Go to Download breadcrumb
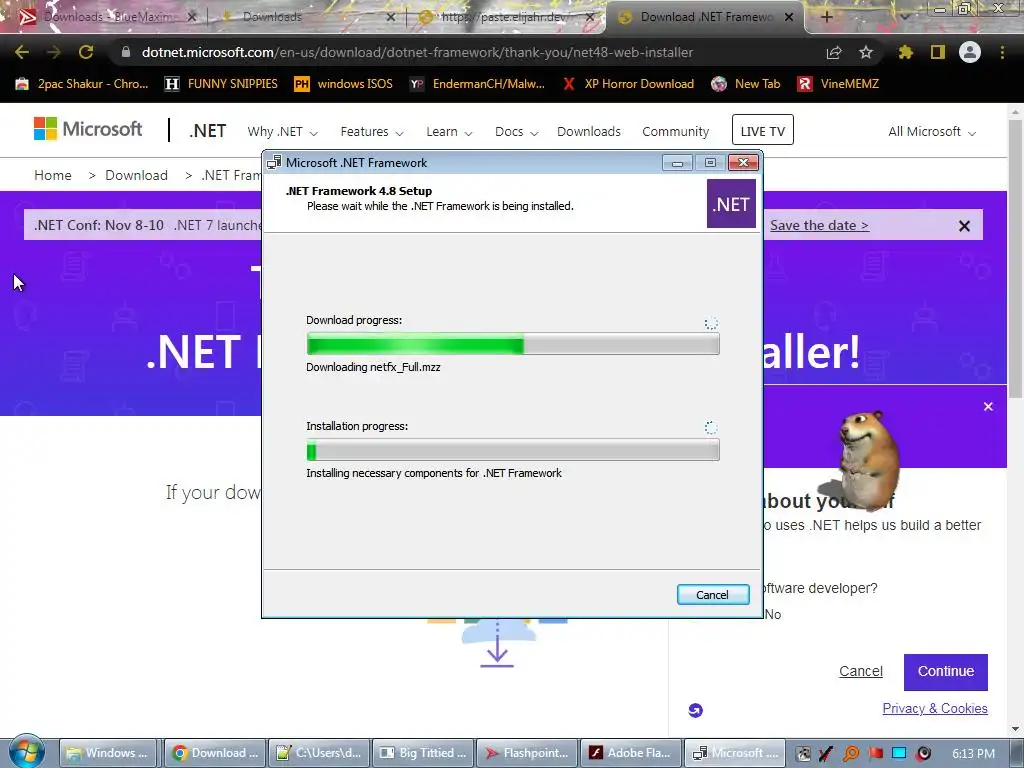Image resolution: width=1024 pixels, height=768 pixels. [136, 175]
